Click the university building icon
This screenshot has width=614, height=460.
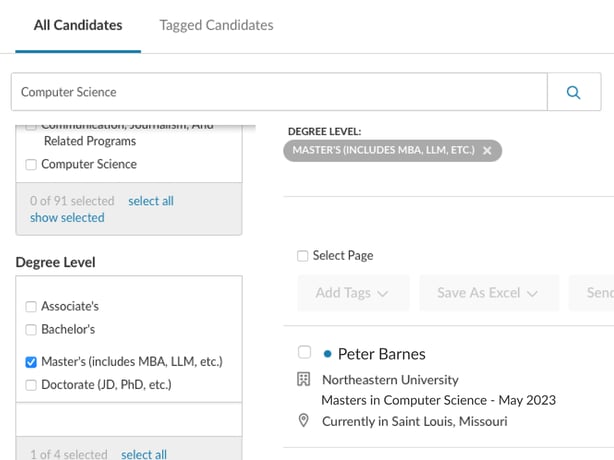pos(304,380)
